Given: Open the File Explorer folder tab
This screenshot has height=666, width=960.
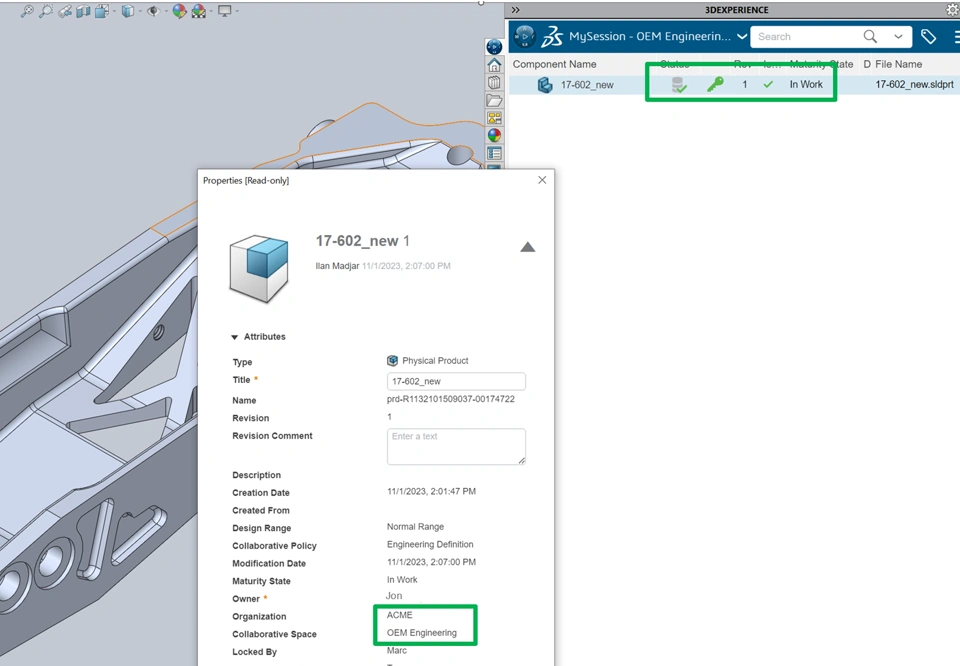Looking at the screenshot, I should [494, 100].
